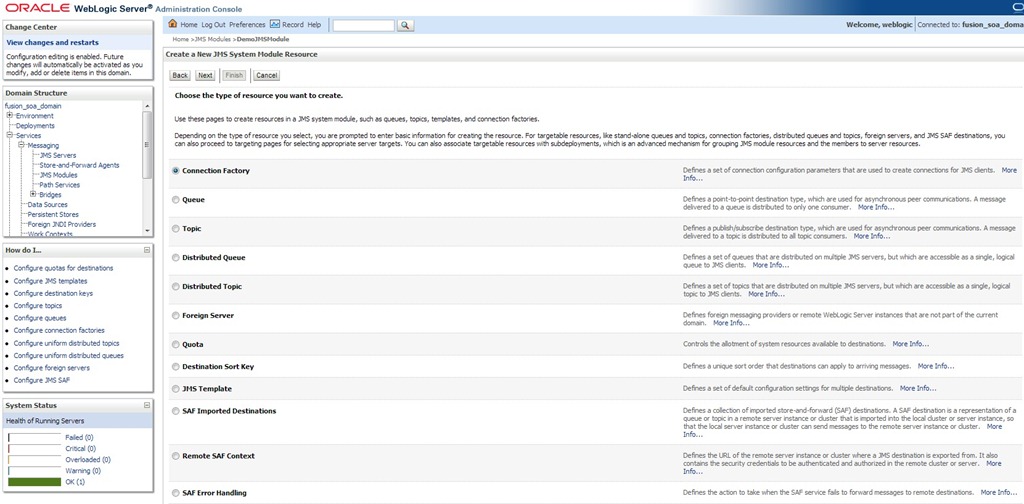Image resolution: width=1024 pixels, height=504 pixels.
Task: Expand the Bridges tree node
Action: (x=34, y=194)
